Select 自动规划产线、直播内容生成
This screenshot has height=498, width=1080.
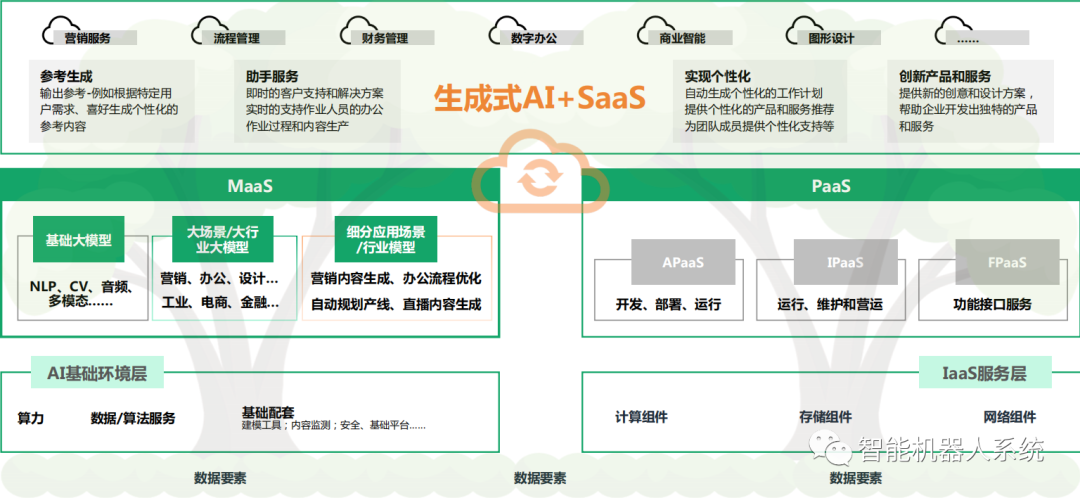(x=396, y=304)
